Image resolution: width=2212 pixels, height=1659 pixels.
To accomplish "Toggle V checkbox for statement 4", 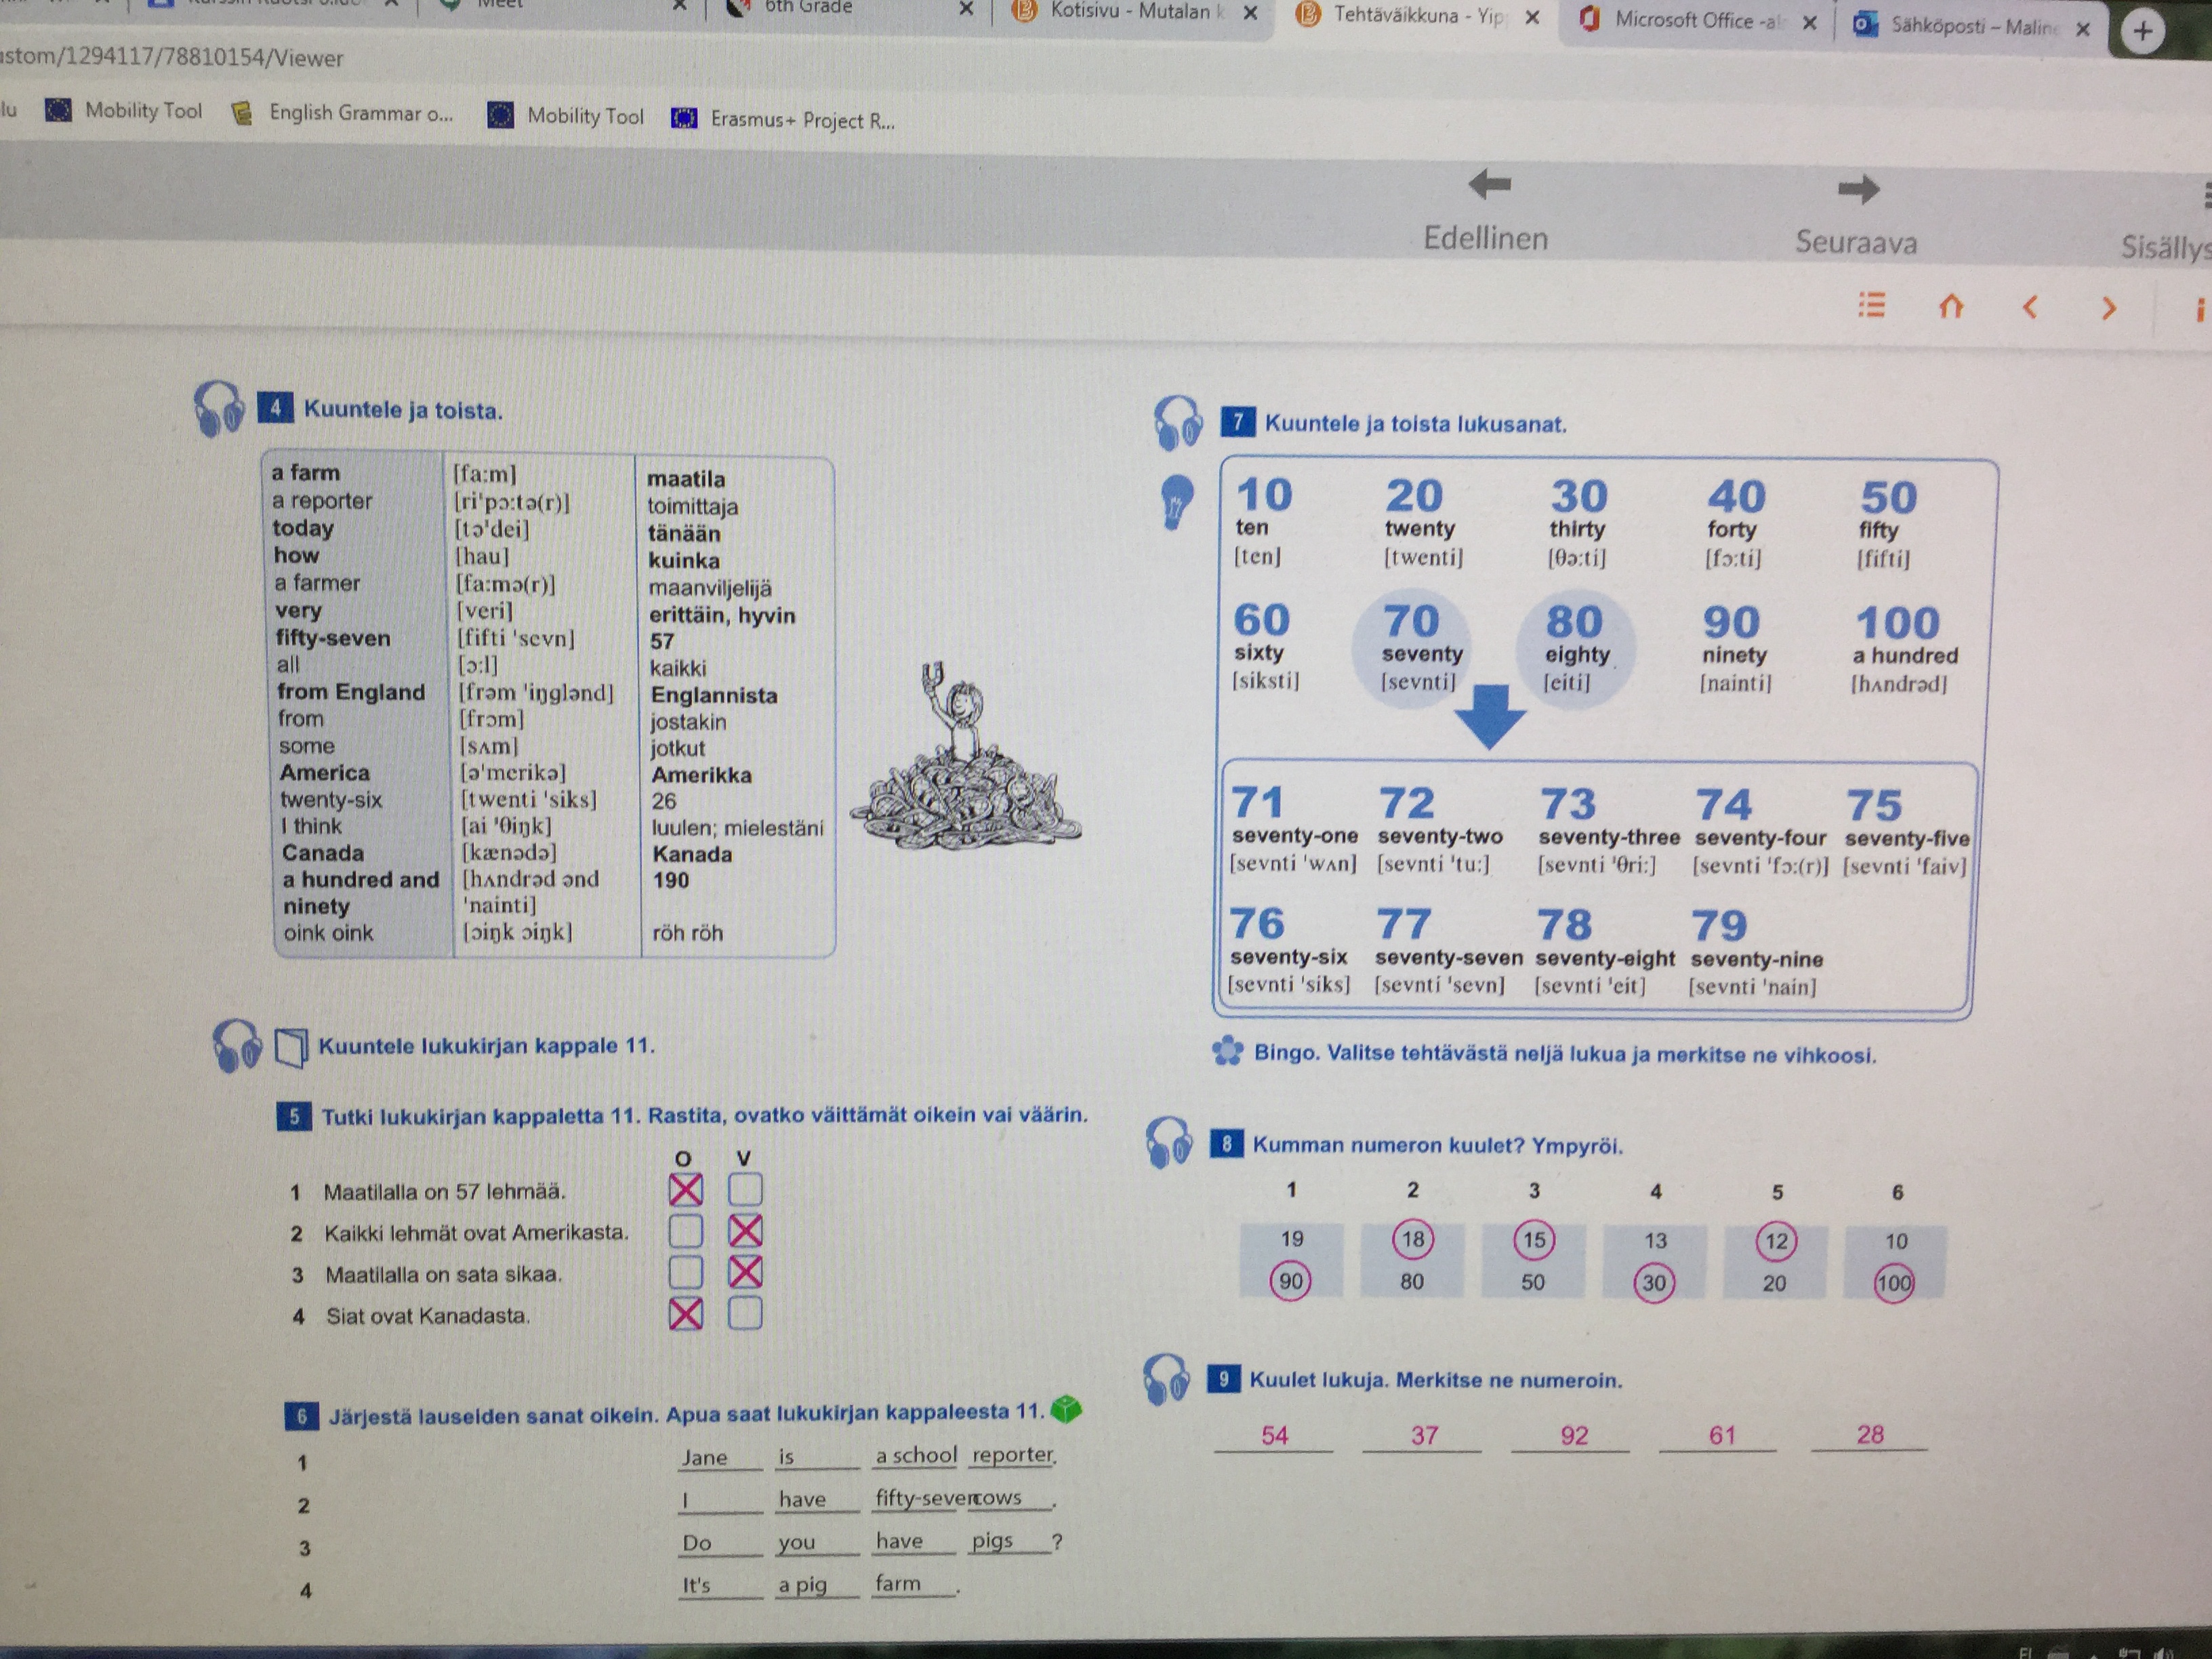I will (x=745, y=1313).
